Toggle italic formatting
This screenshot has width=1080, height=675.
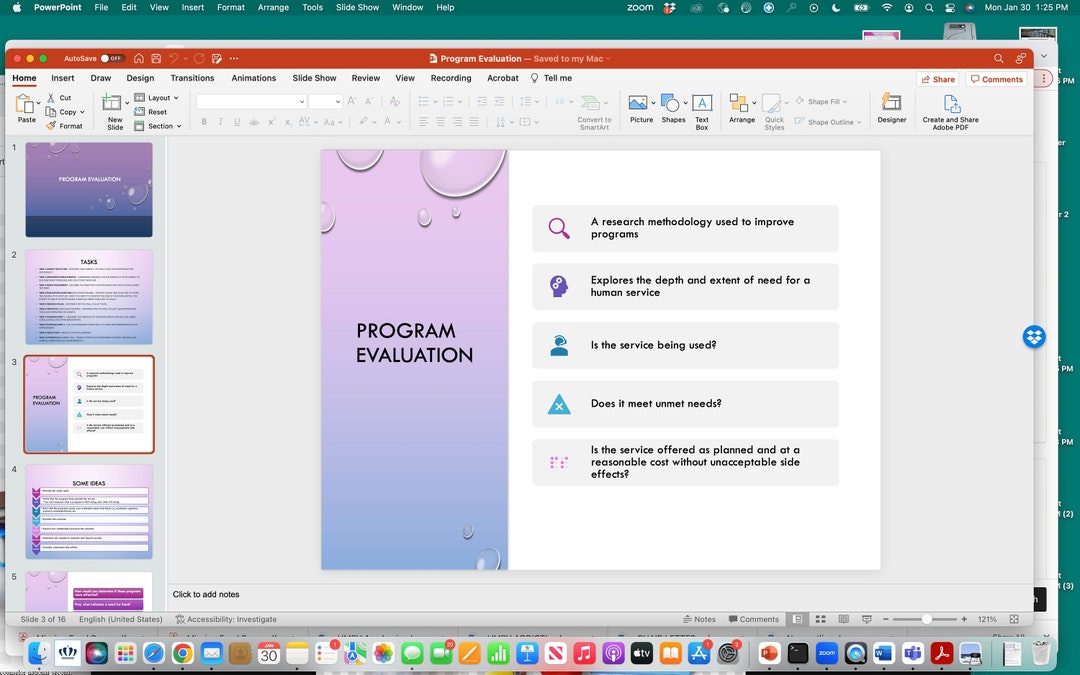[221, 121]
